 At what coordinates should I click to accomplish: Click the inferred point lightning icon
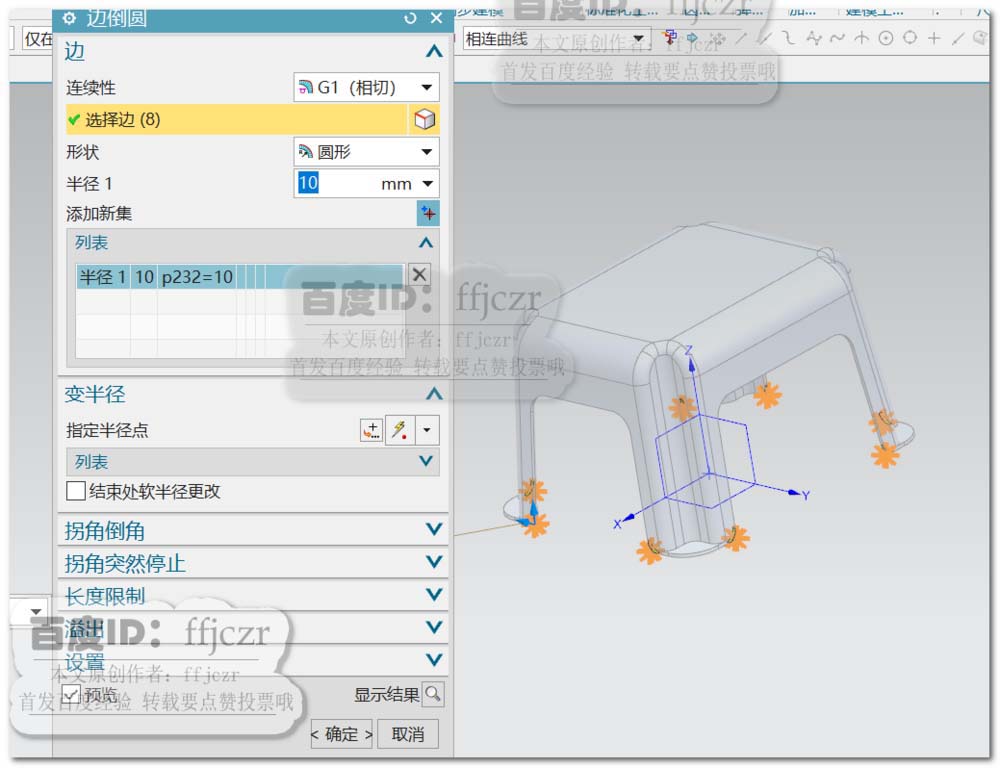click(400, 430)
